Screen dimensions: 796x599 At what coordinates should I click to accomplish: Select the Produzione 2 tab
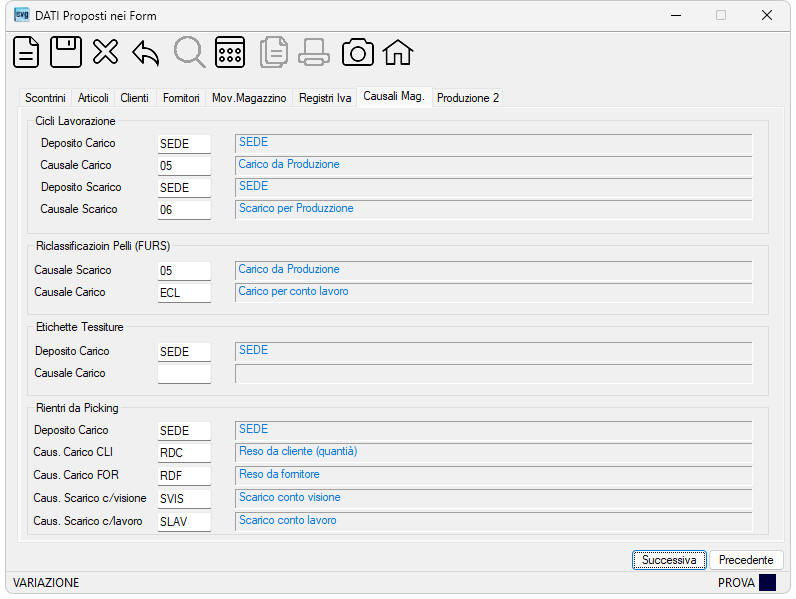[468, 98]
